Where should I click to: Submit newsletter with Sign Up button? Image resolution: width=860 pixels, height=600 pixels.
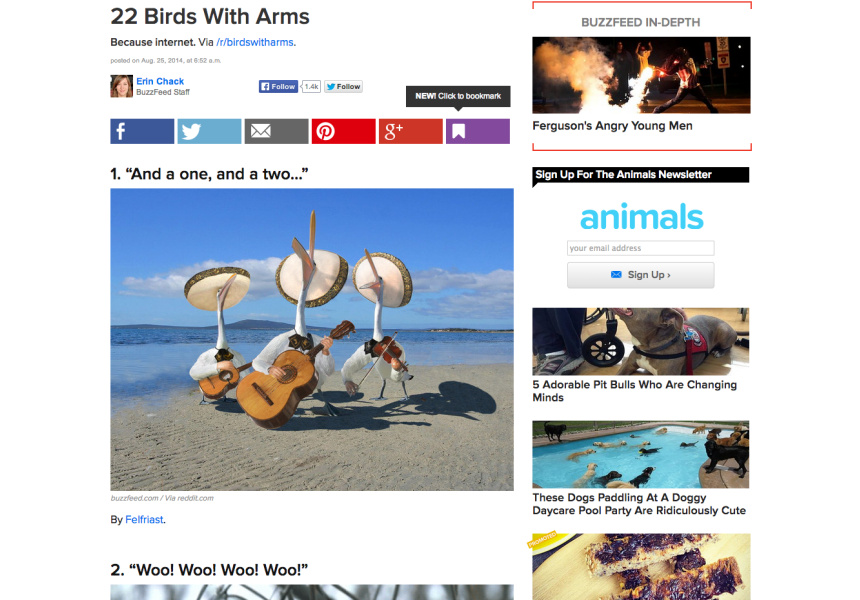click(641, 275)
